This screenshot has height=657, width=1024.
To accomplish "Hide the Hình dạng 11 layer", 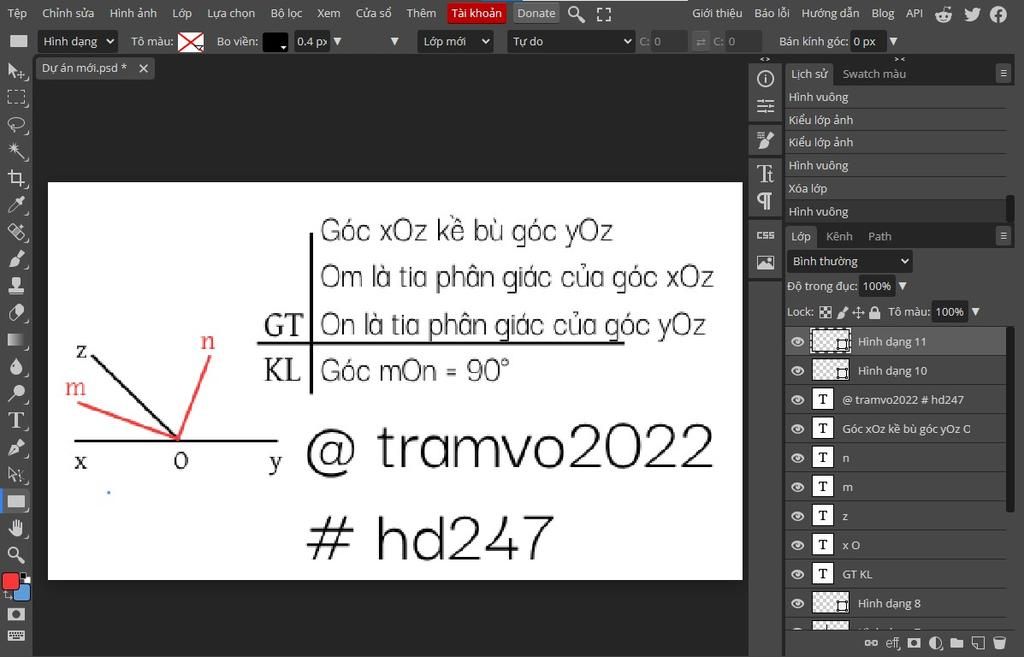I will pos(797,342).
